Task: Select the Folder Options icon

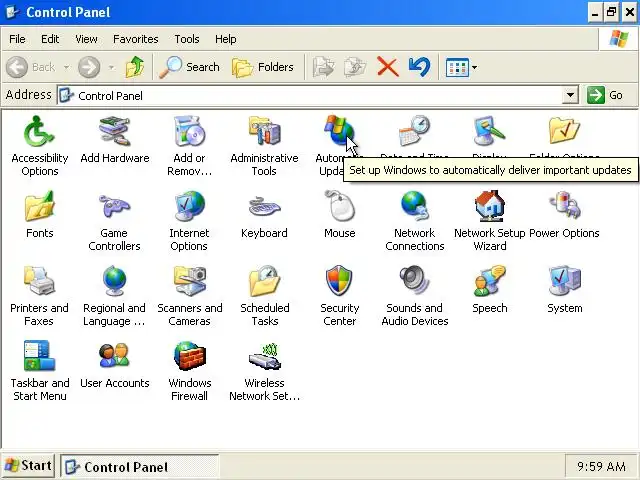Action: 564,131
